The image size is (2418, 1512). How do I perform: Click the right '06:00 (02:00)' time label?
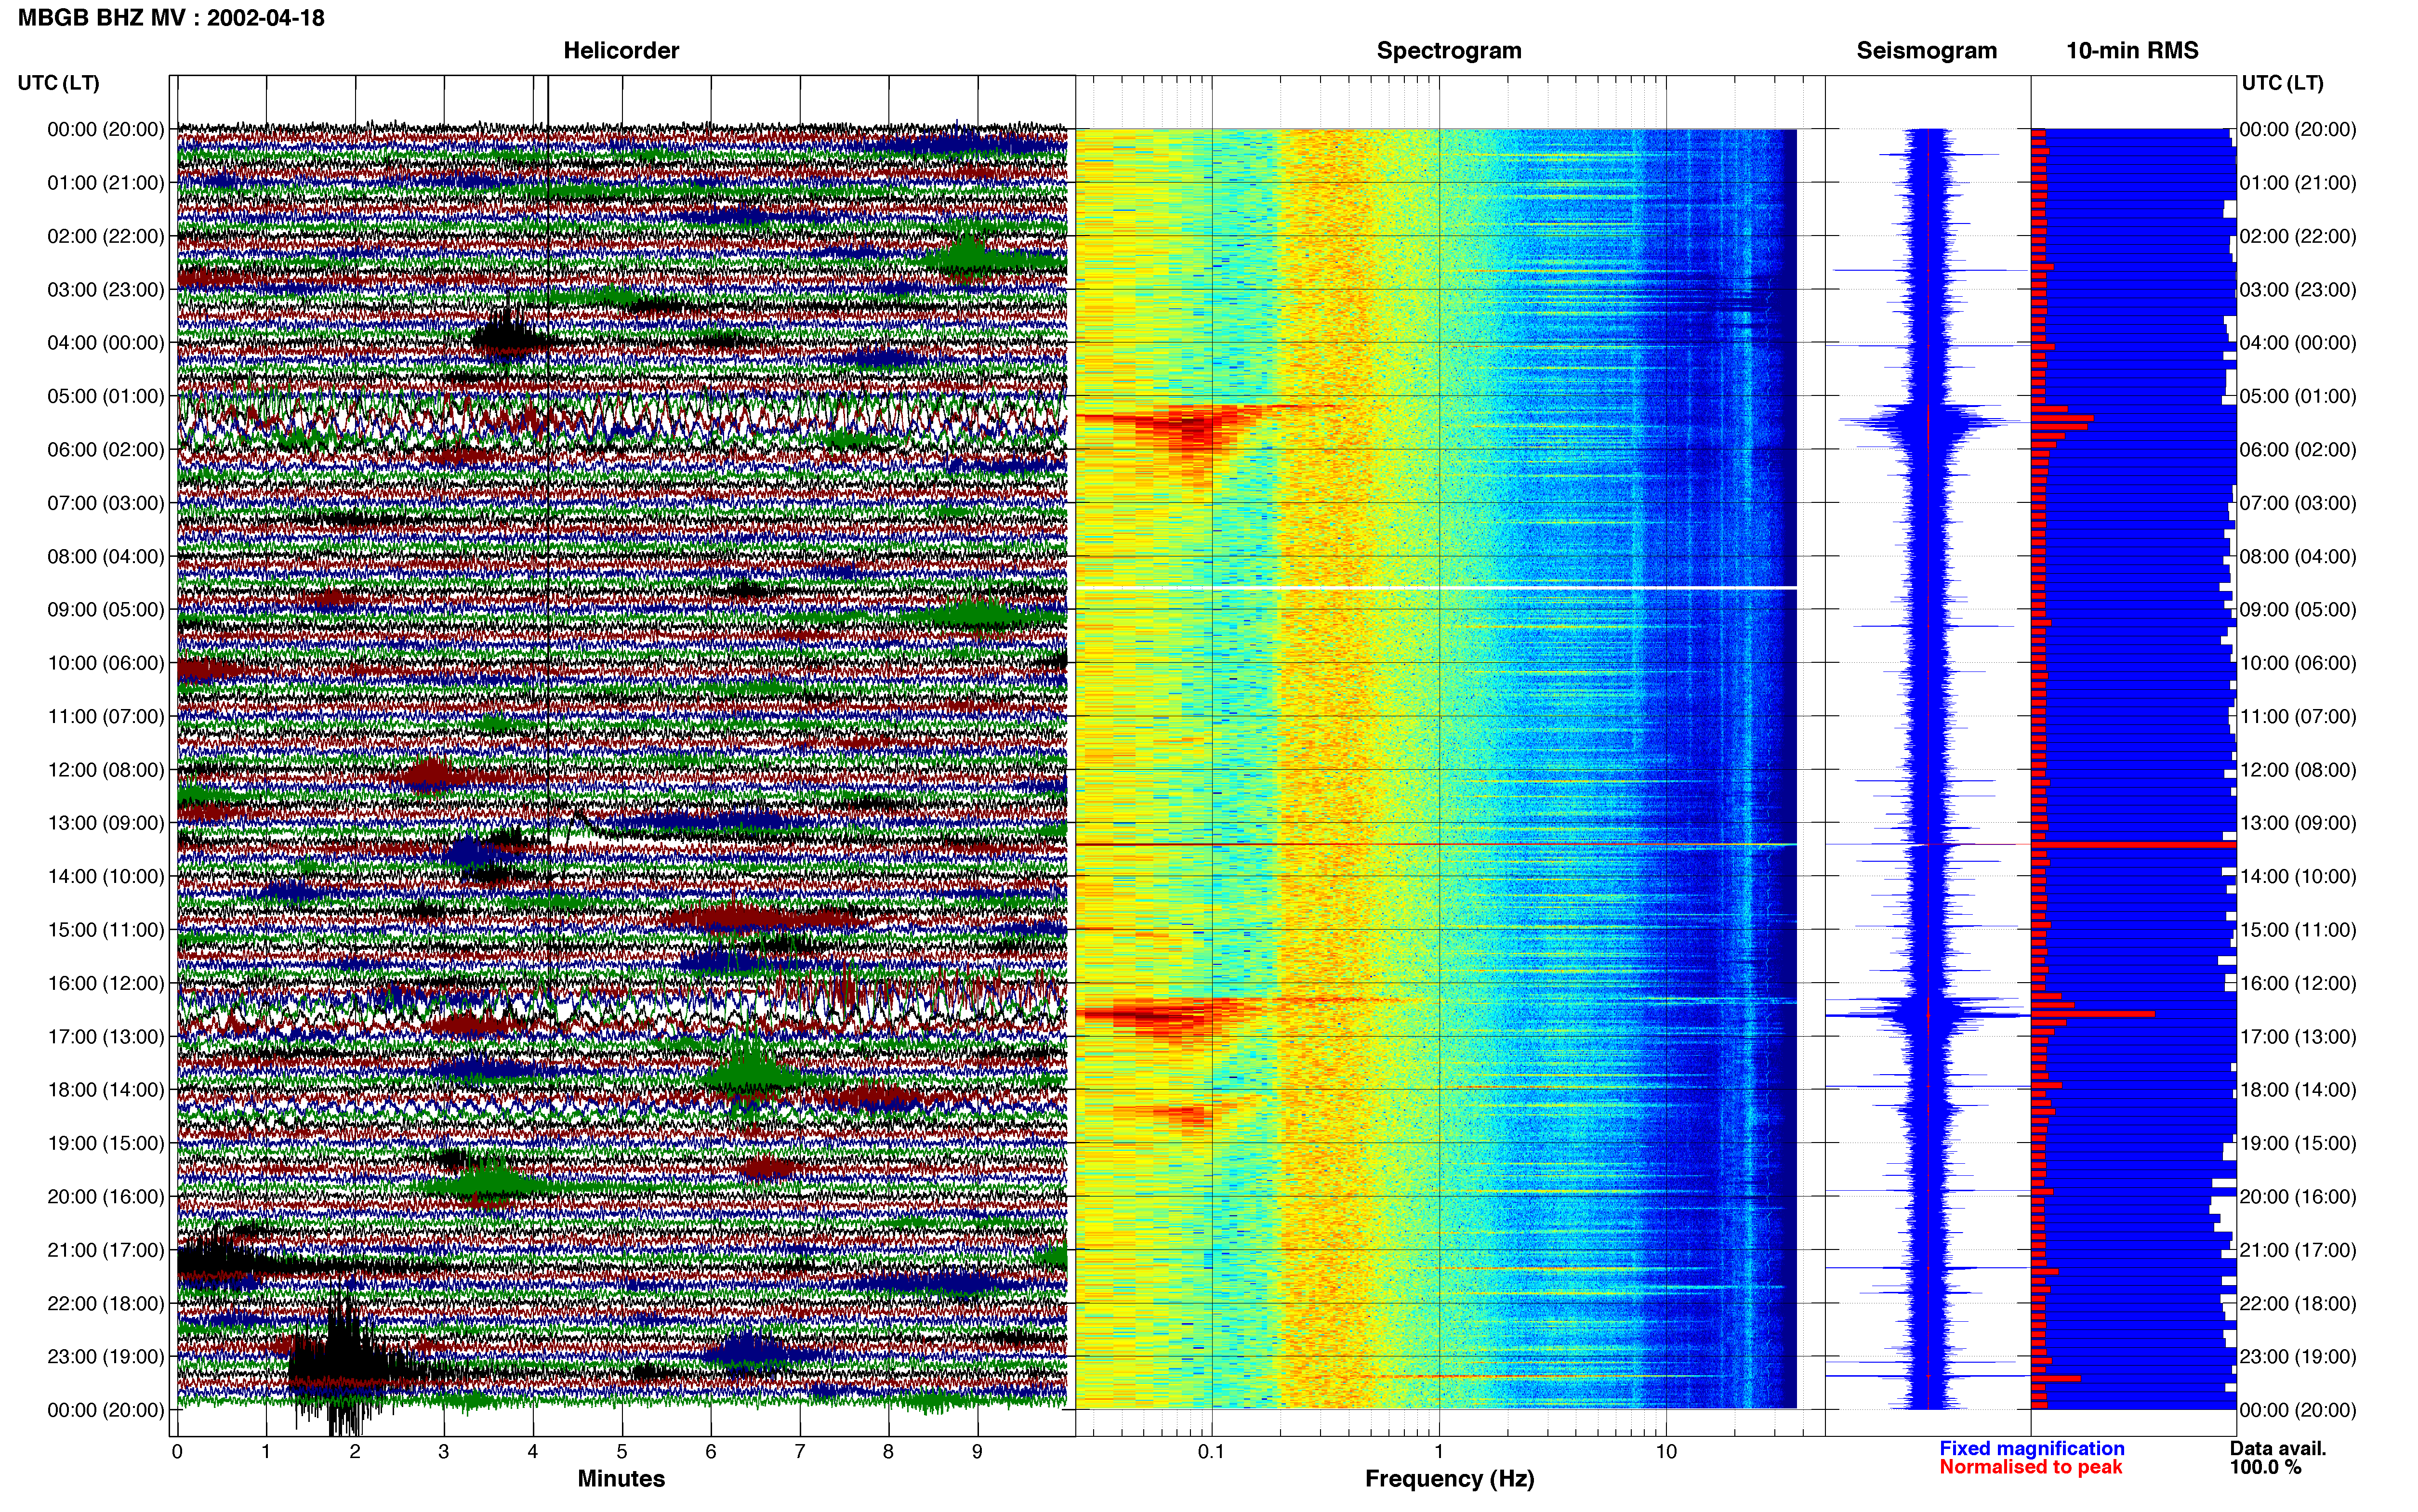tap(2298, 449)
